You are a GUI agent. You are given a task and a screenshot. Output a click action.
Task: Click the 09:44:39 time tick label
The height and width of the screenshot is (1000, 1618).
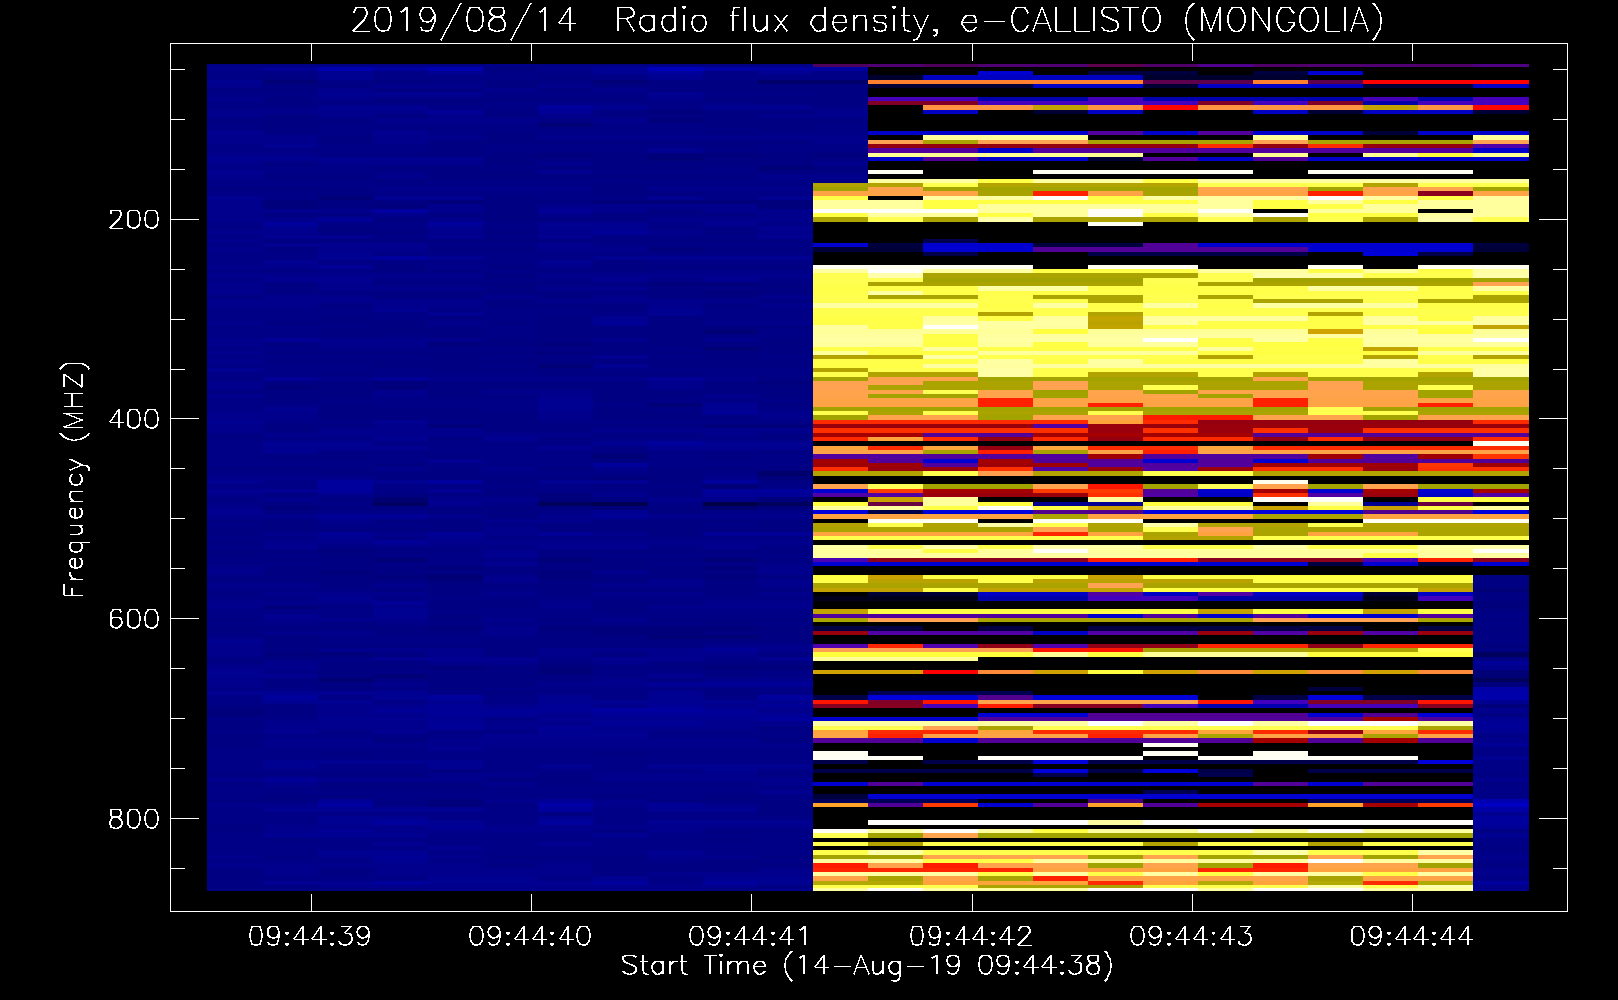point(310,937)
